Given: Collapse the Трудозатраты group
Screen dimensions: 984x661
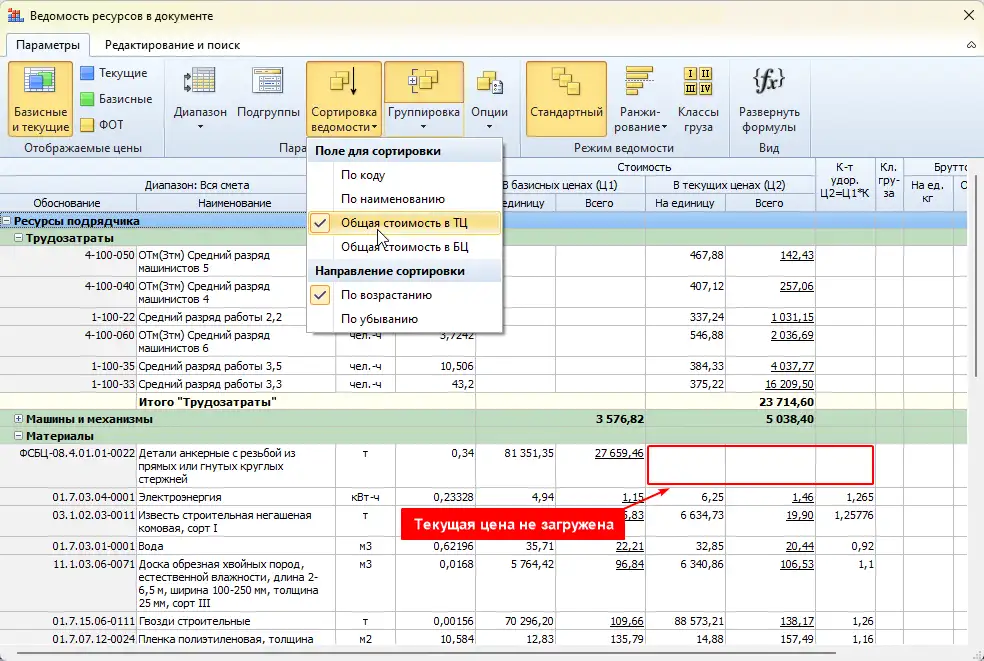Looking at the screenshot, I should [19, 239].
